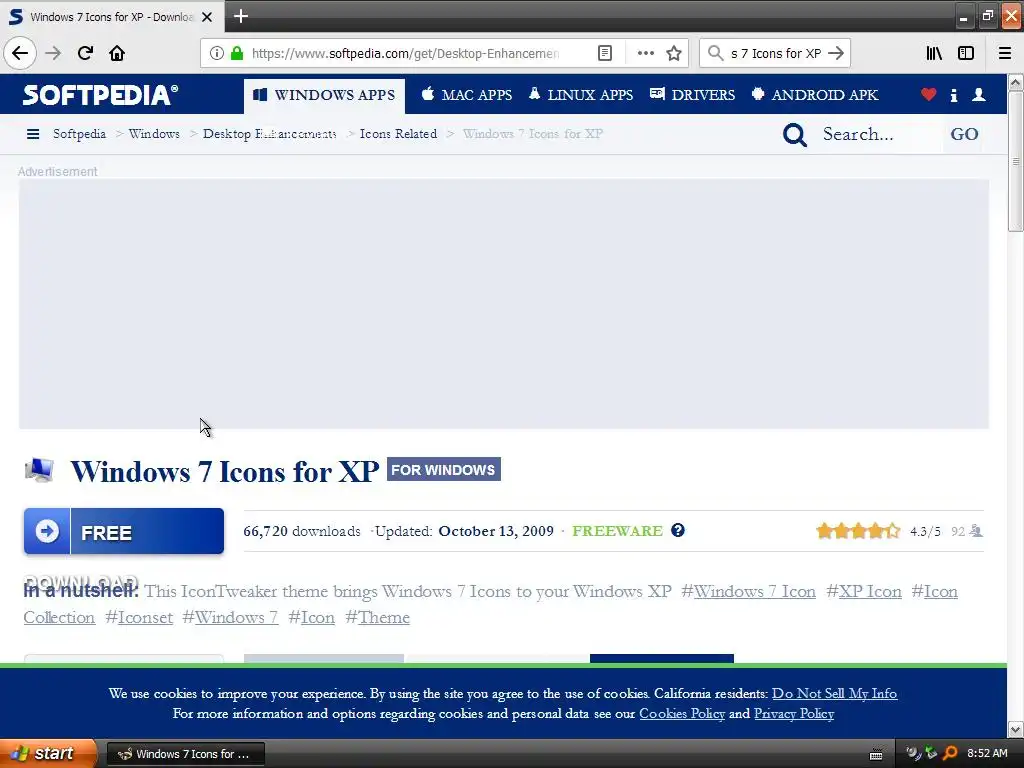The height and width of the screenshot is (768, 1024).
Task: Click Do Not Sell My Info link
Action: point(835,694)
